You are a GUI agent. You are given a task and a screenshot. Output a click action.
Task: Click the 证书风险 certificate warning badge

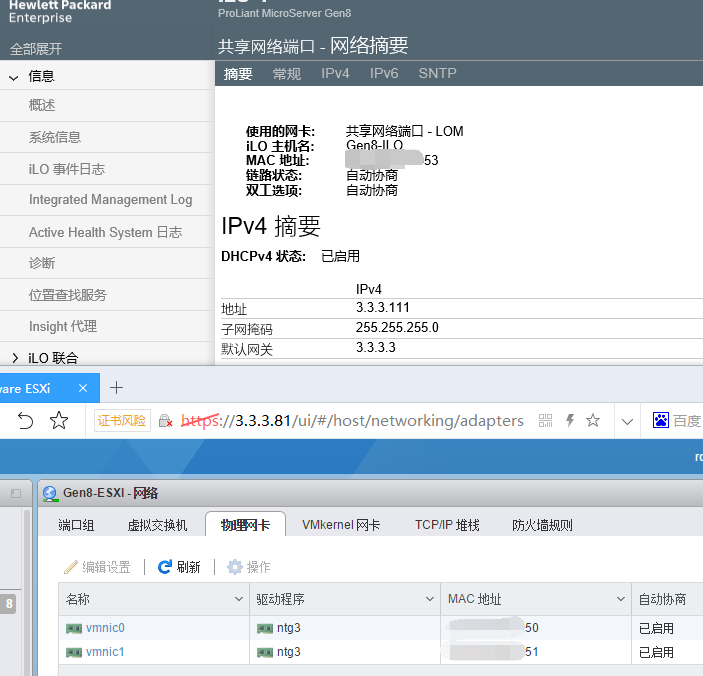(x=122, y=420)
